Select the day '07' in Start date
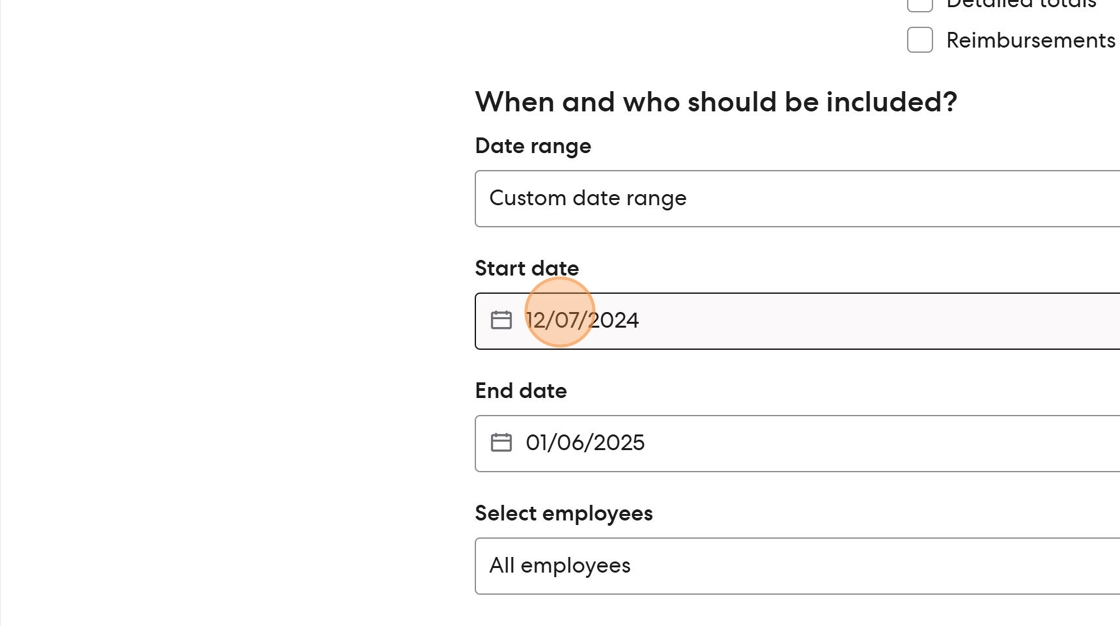This screenshot has height=626, width=1120. [568, 320]
